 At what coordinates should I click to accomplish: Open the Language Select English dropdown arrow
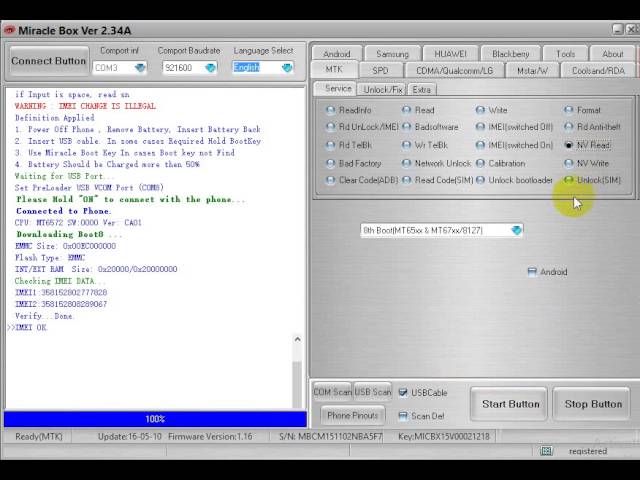point(287,68)
